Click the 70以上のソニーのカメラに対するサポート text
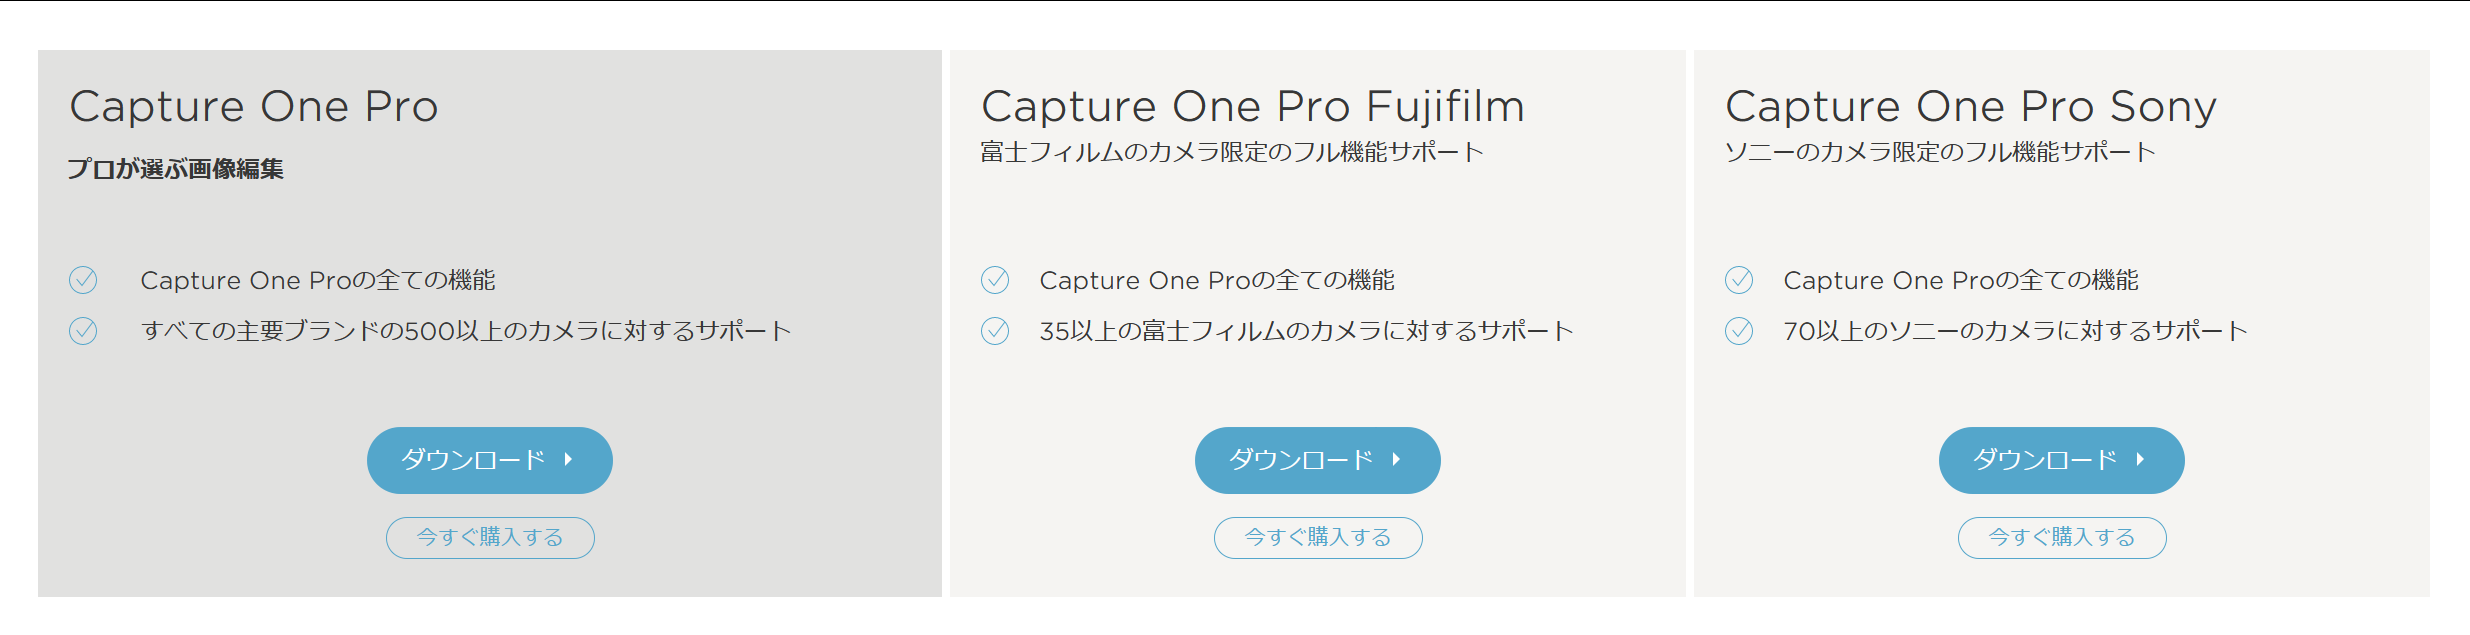The image size is (2470, 635). coord(2015,331)
